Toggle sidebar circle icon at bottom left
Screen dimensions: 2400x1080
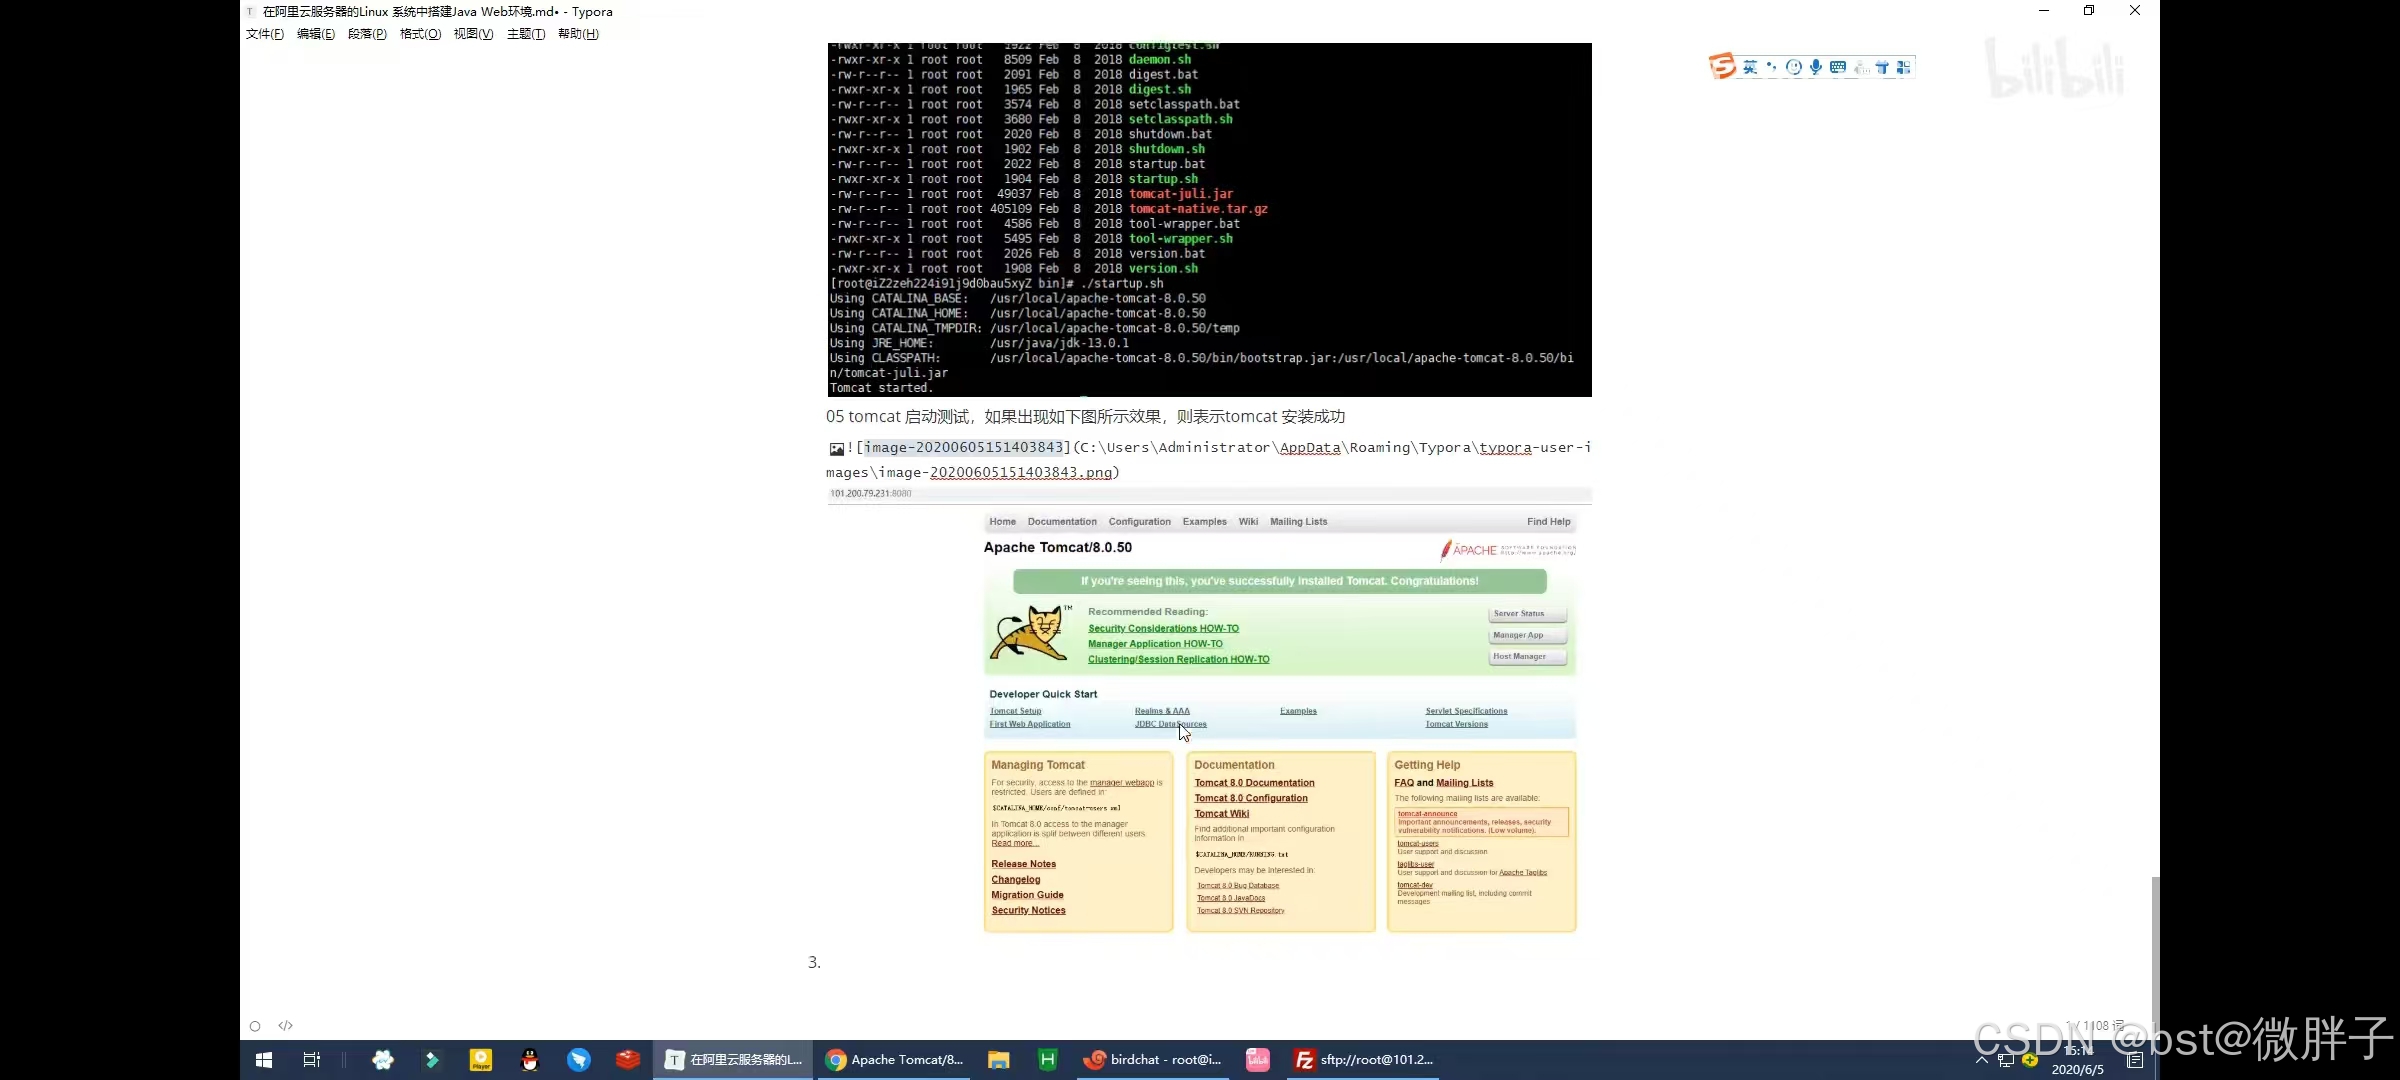click(x=255, y=1026)
